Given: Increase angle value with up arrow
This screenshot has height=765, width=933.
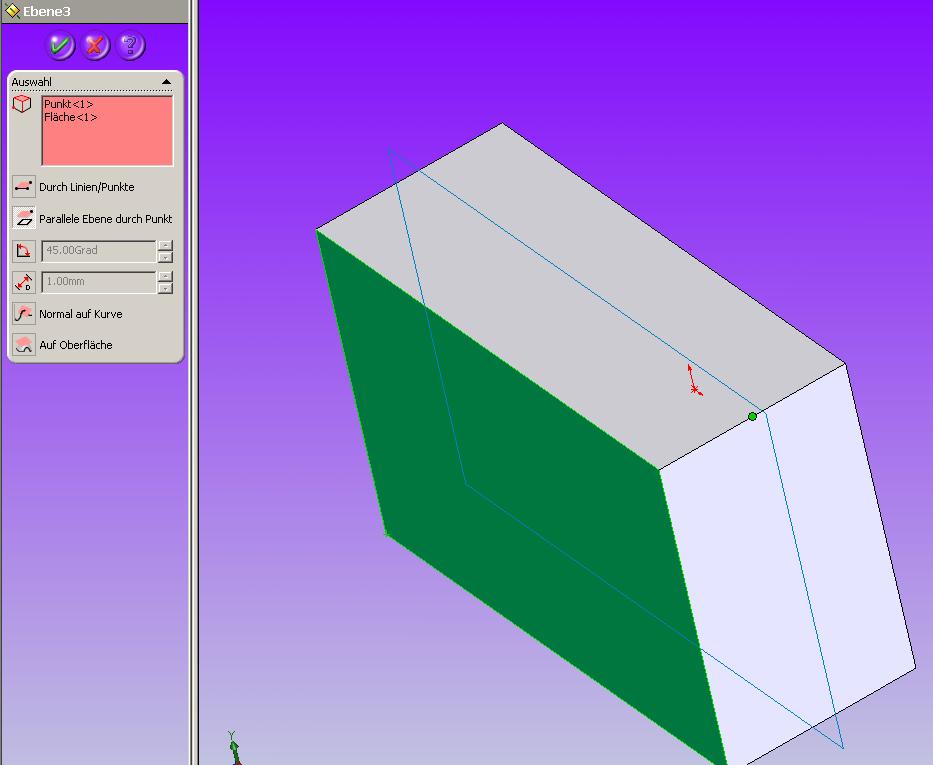Looking at the screenshot, I should tap(165, 245).
